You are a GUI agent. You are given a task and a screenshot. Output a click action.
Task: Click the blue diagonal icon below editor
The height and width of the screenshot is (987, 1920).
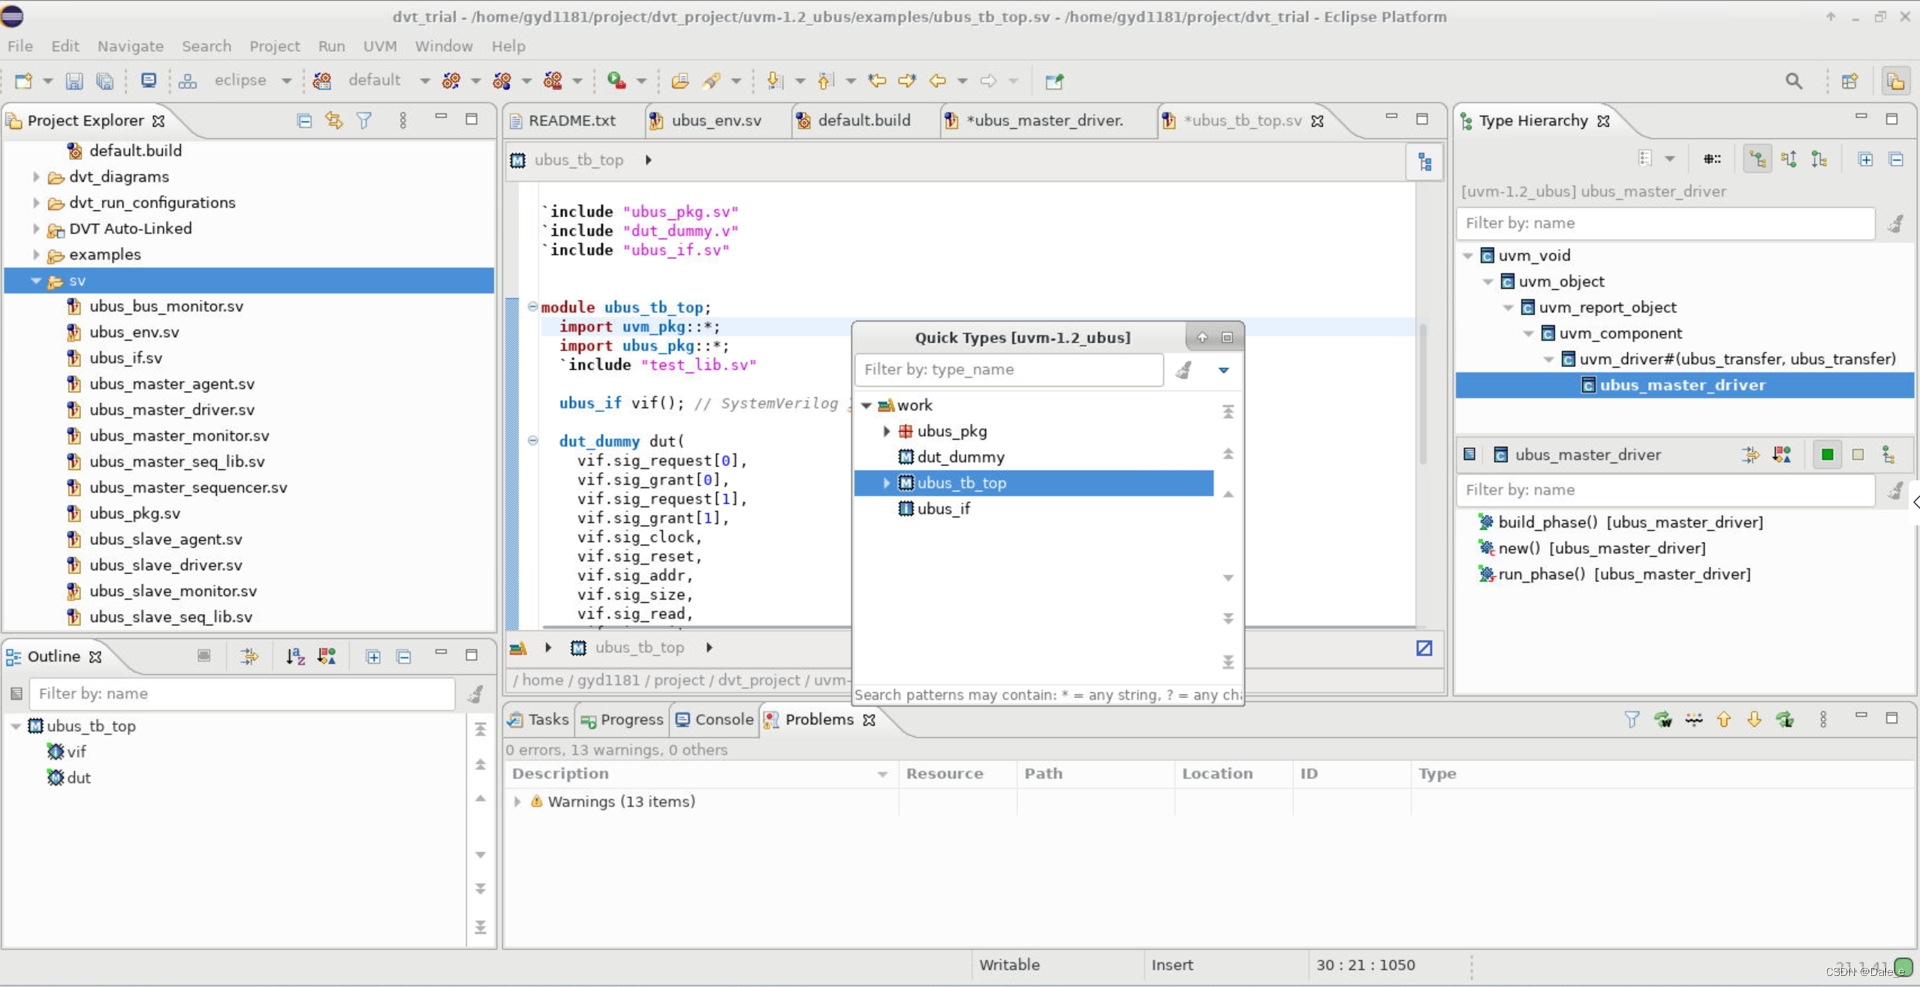1424,648
